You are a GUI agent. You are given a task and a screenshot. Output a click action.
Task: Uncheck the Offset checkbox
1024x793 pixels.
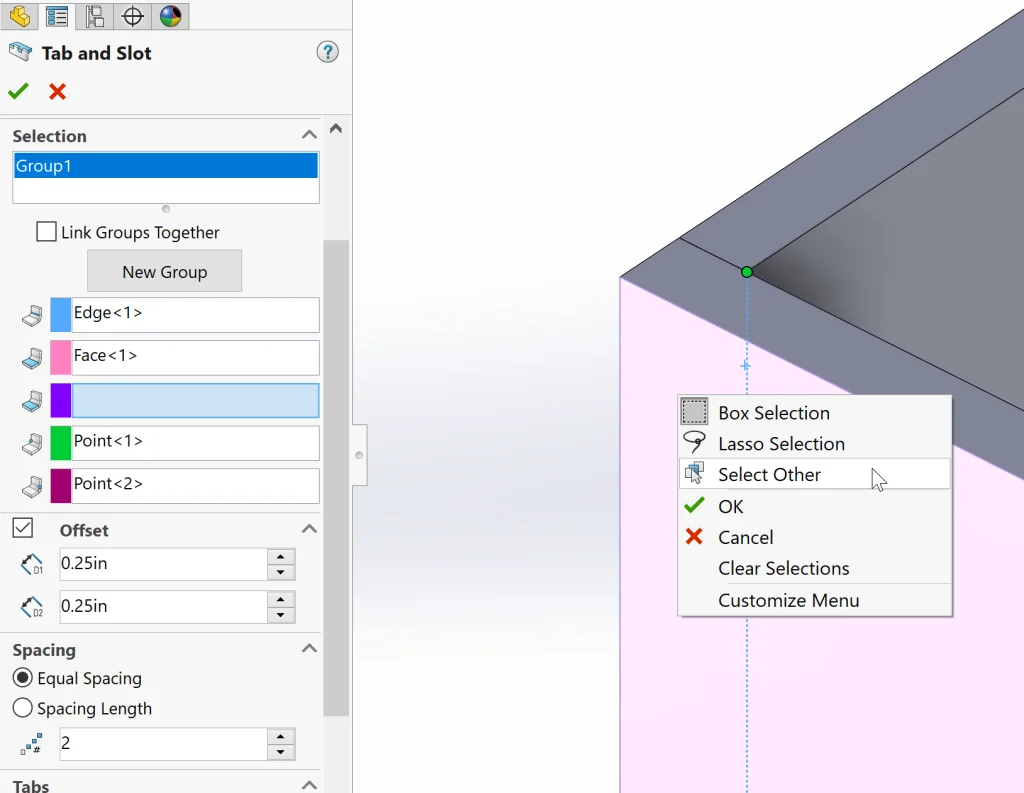22,528
